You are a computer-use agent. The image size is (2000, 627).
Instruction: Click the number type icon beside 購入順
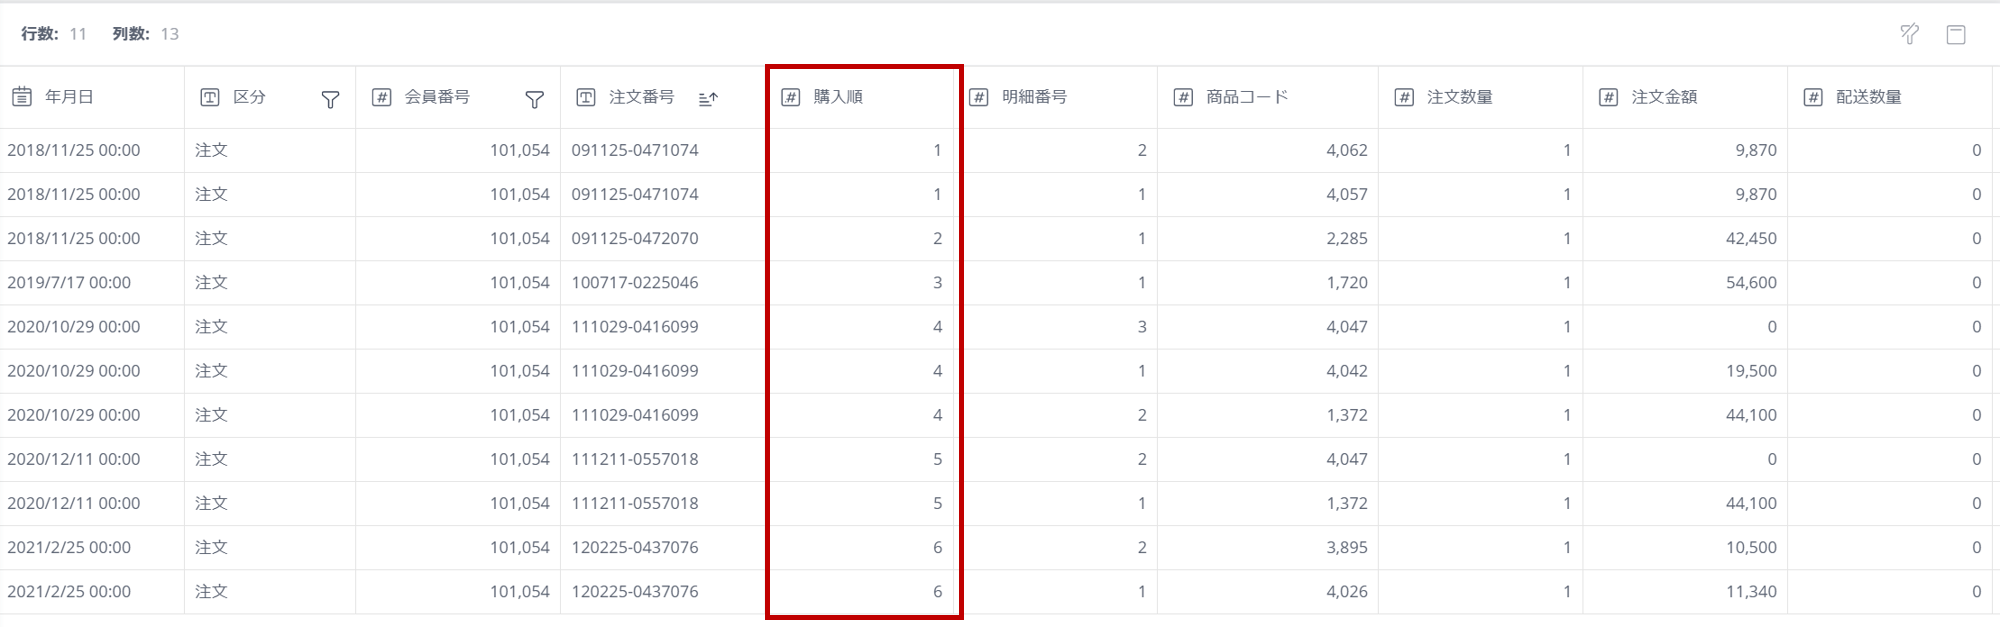click(790, 97)
